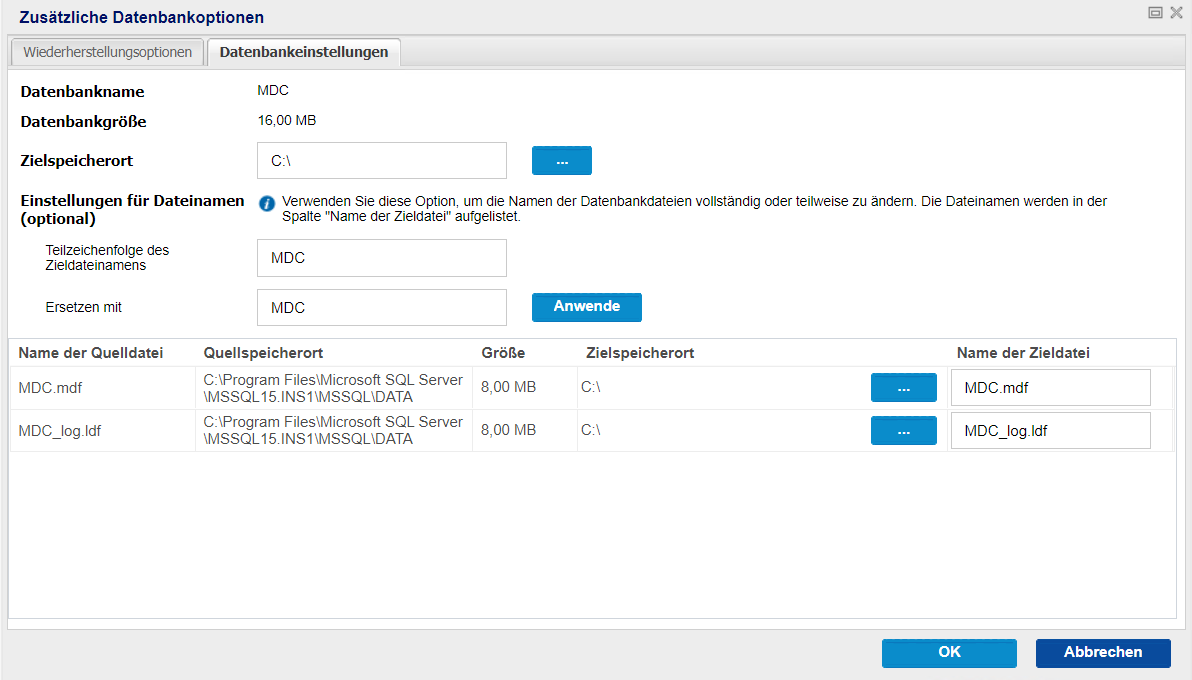
Task: Edit the target file name MDC.mdf field
Action: 1050,388
